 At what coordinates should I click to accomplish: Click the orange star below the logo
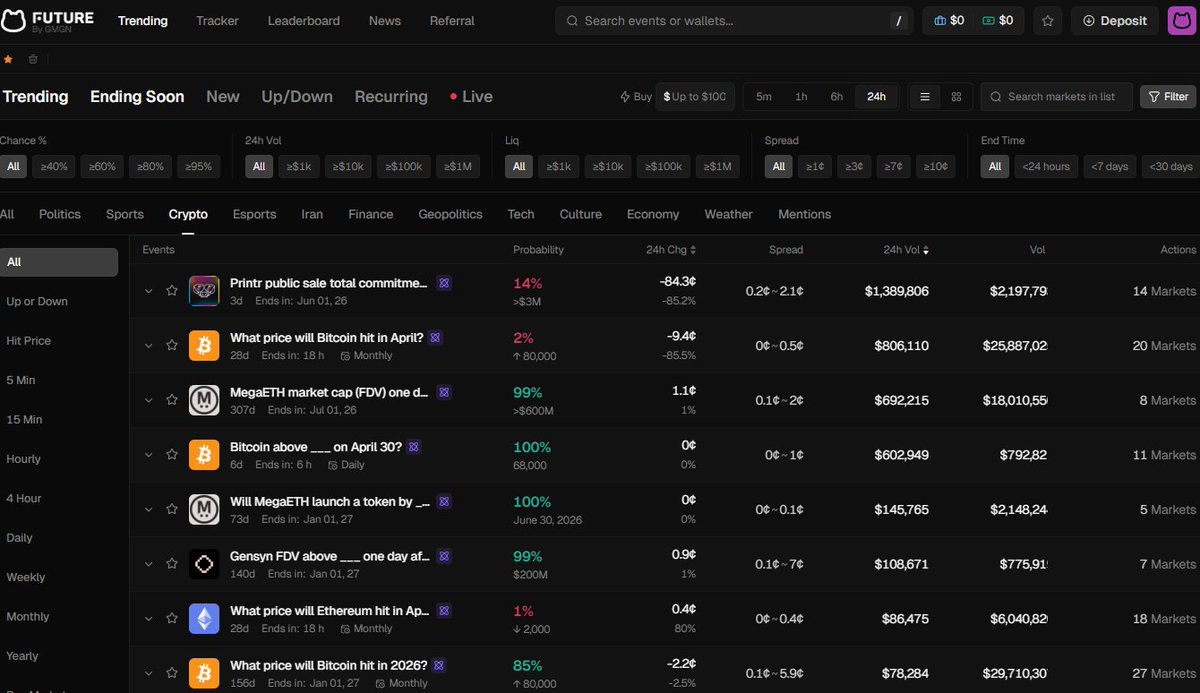[x=9, y=59]
